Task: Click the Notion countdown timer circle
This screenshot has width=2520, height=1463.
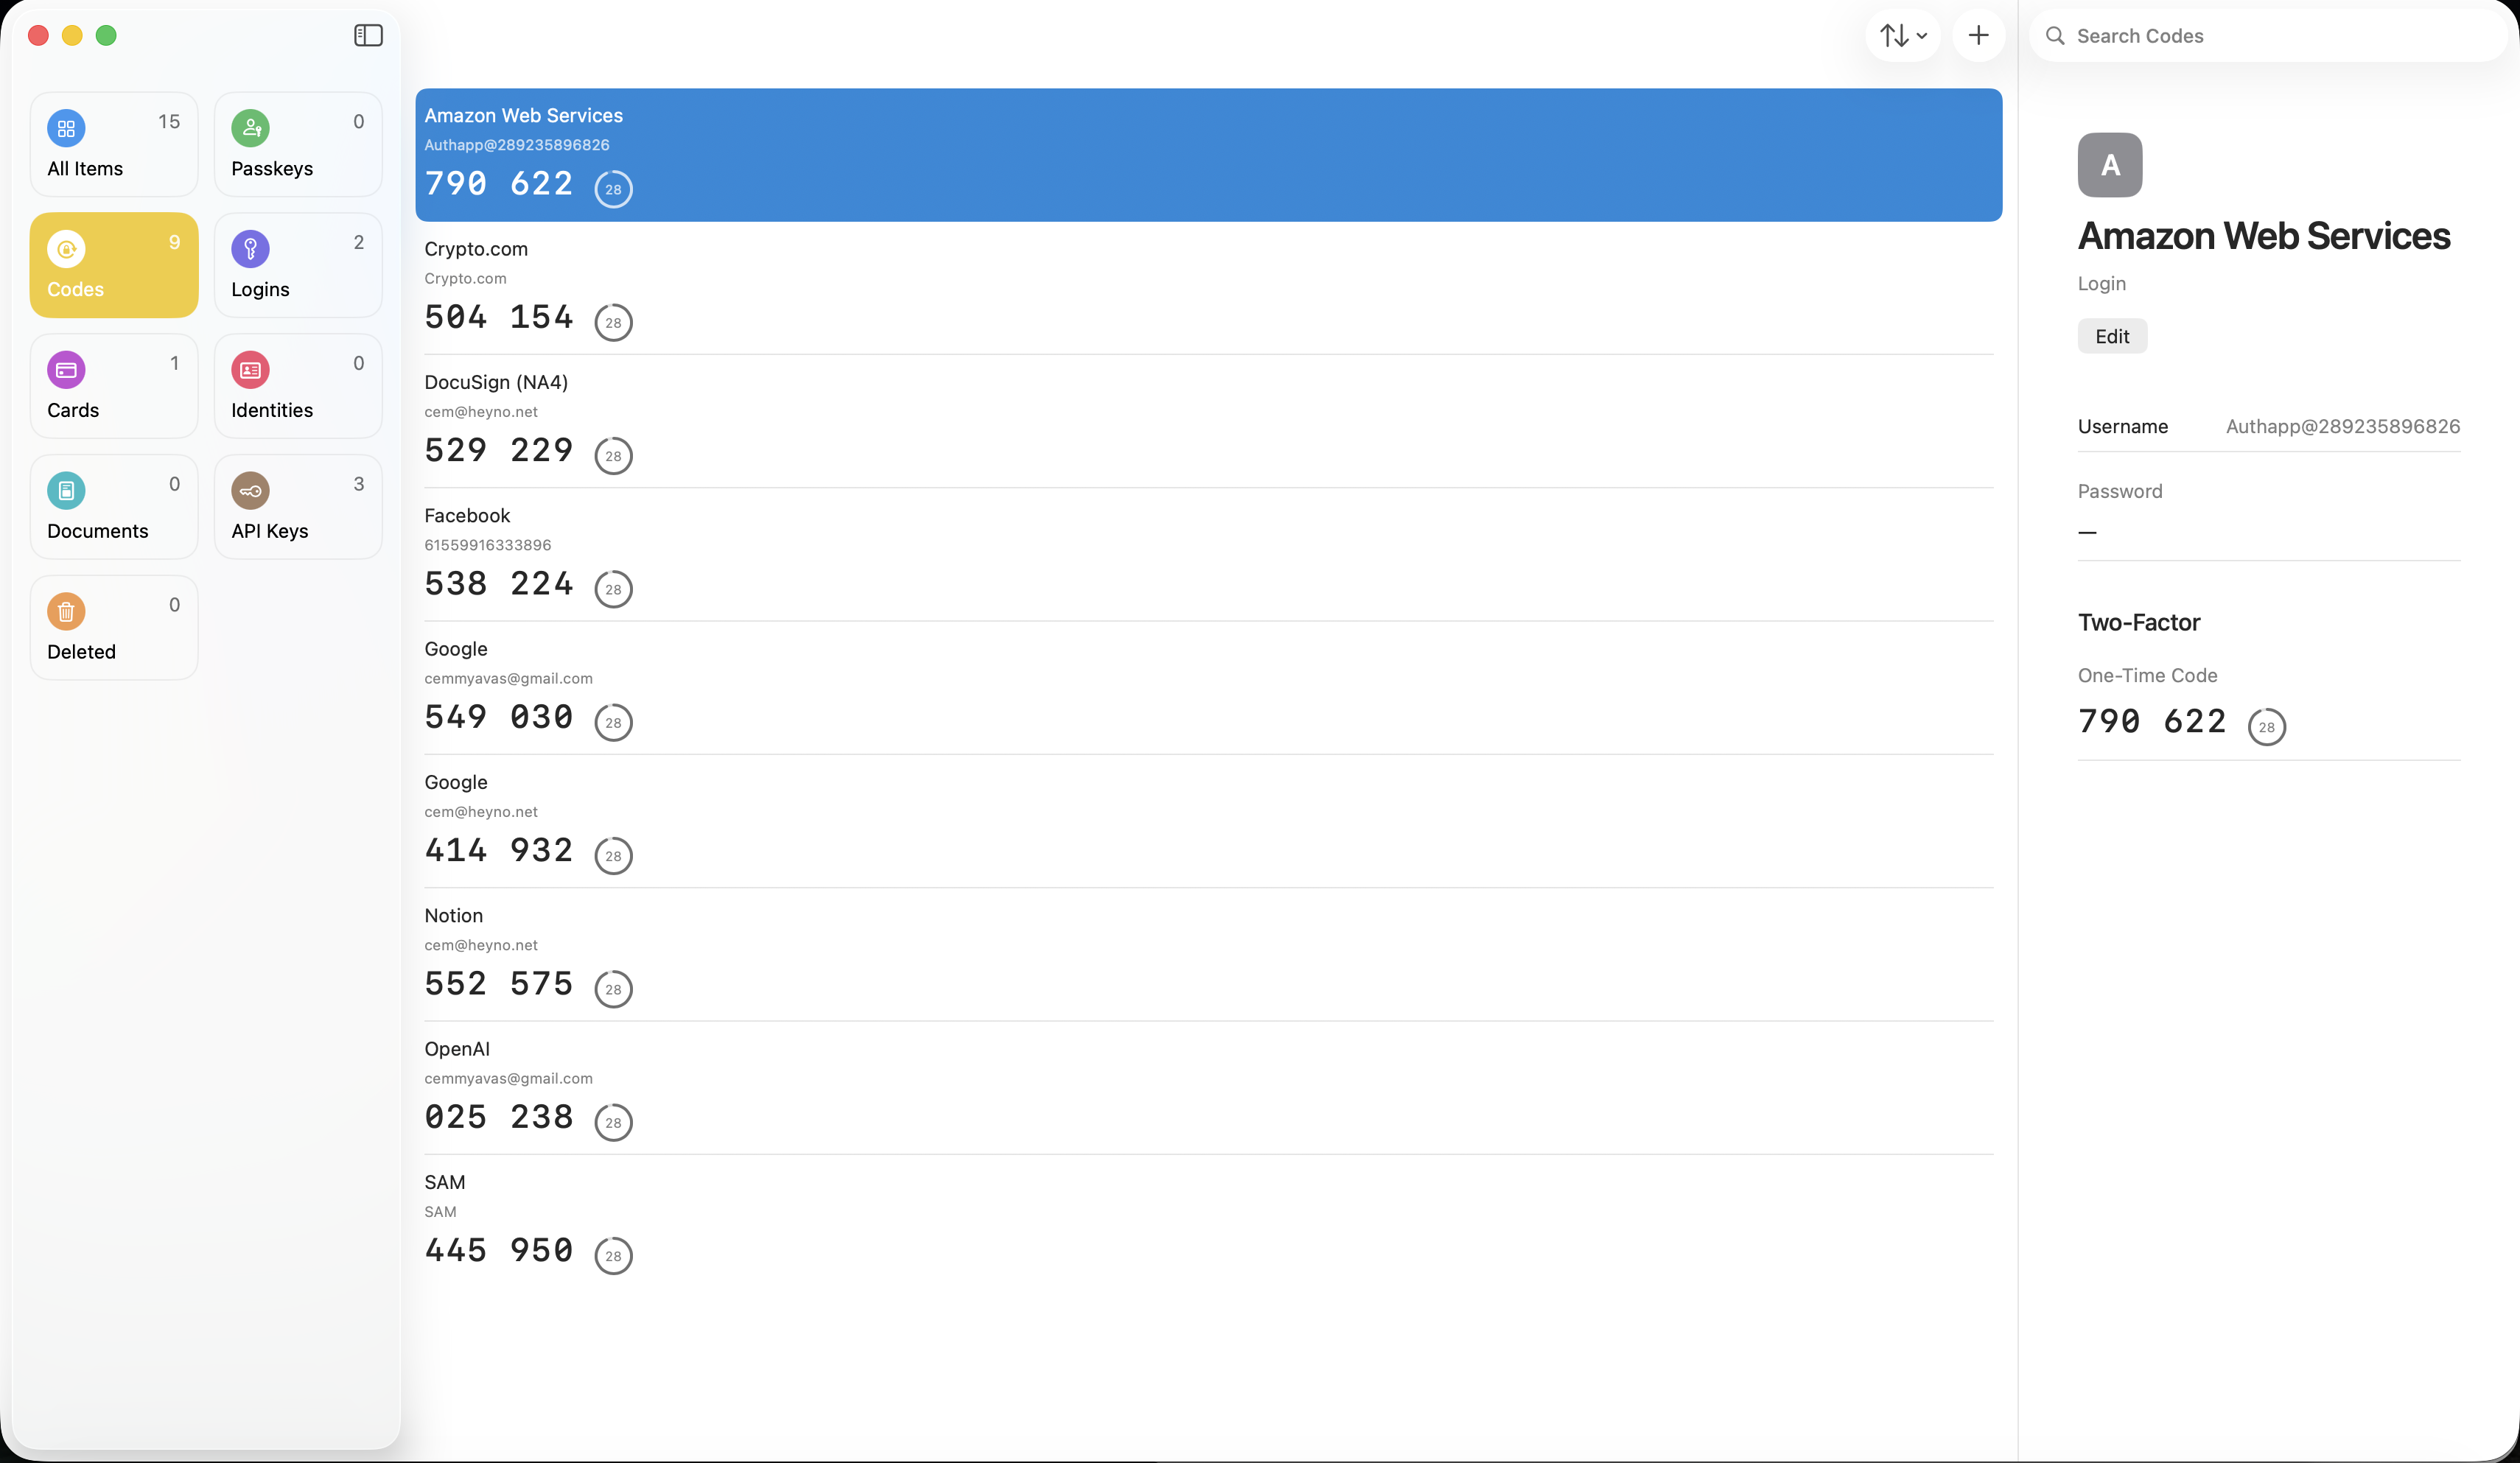Action: (613, 989)
